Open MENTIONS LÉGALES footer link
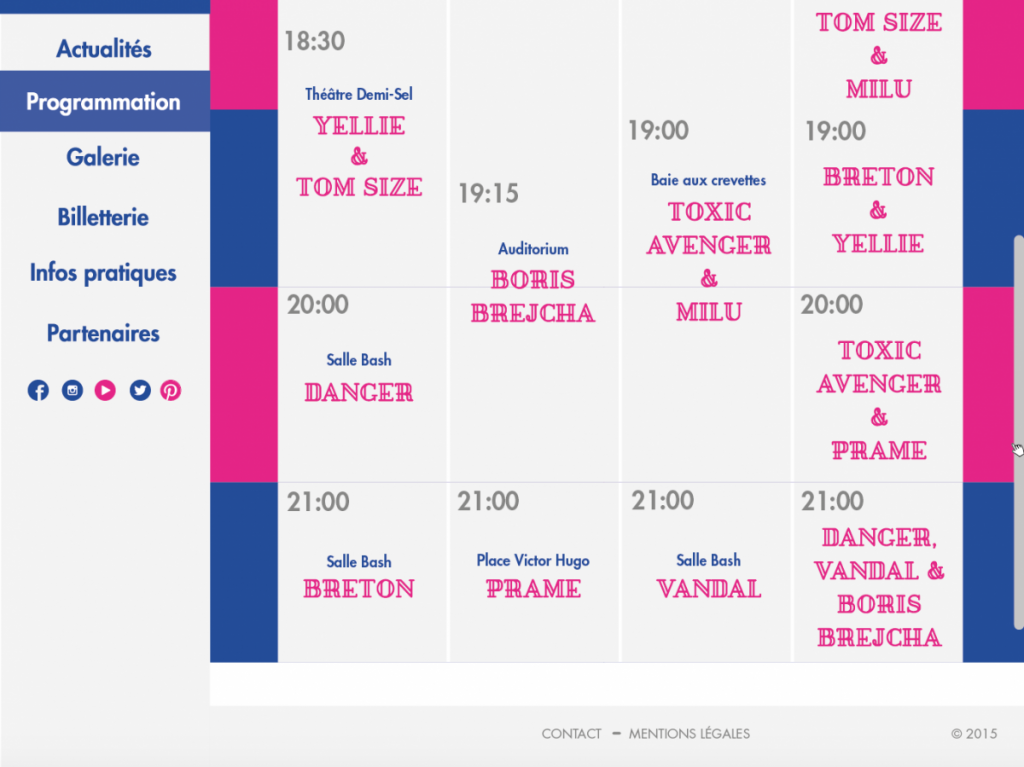Screen dimensions: 1024x767 pyautogui.click(x=689, y=734)
